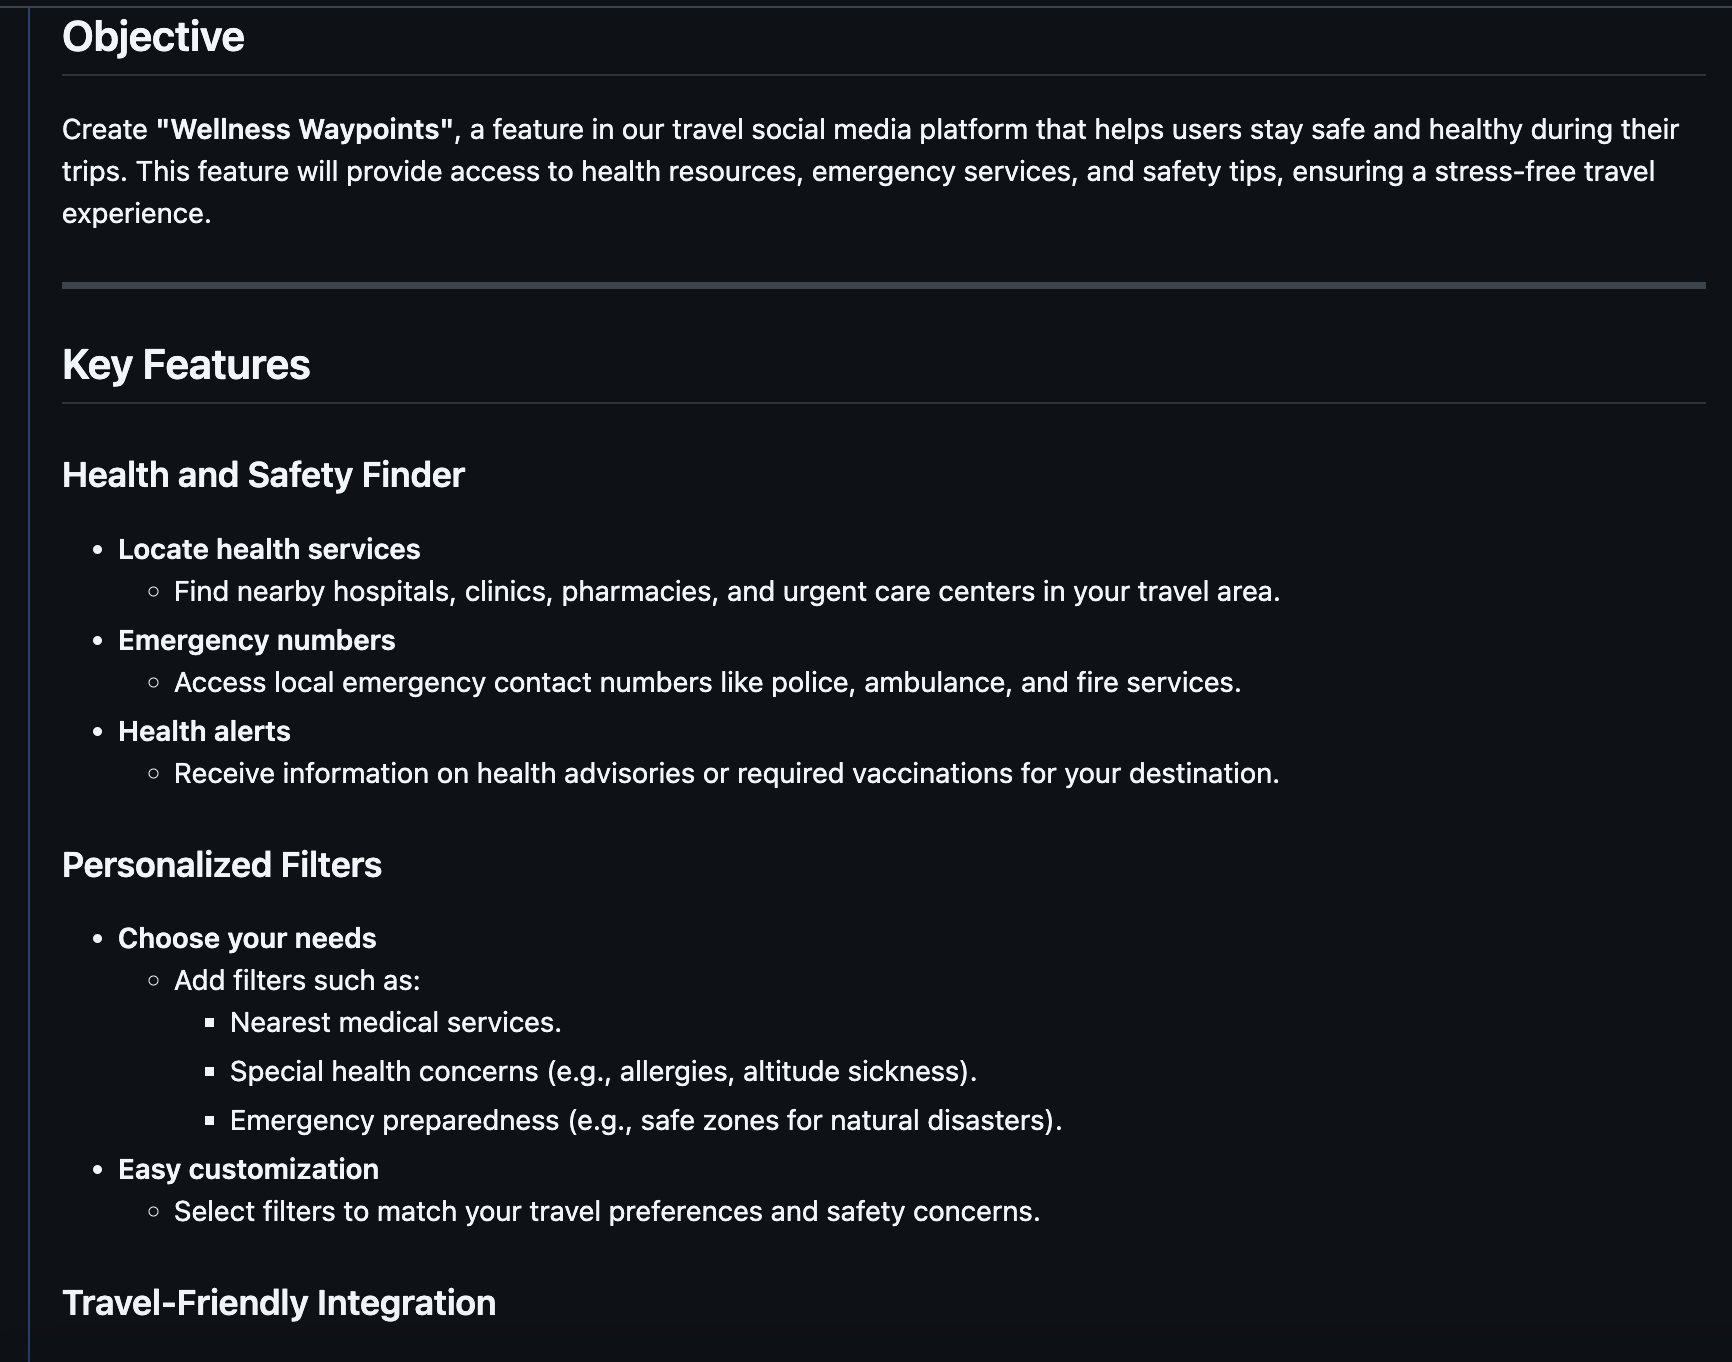Image resolution: width=1732 pixels, height=1362 pixels.
Task: Click the "Emergency preparedness" item
Action: (646, 1120)
